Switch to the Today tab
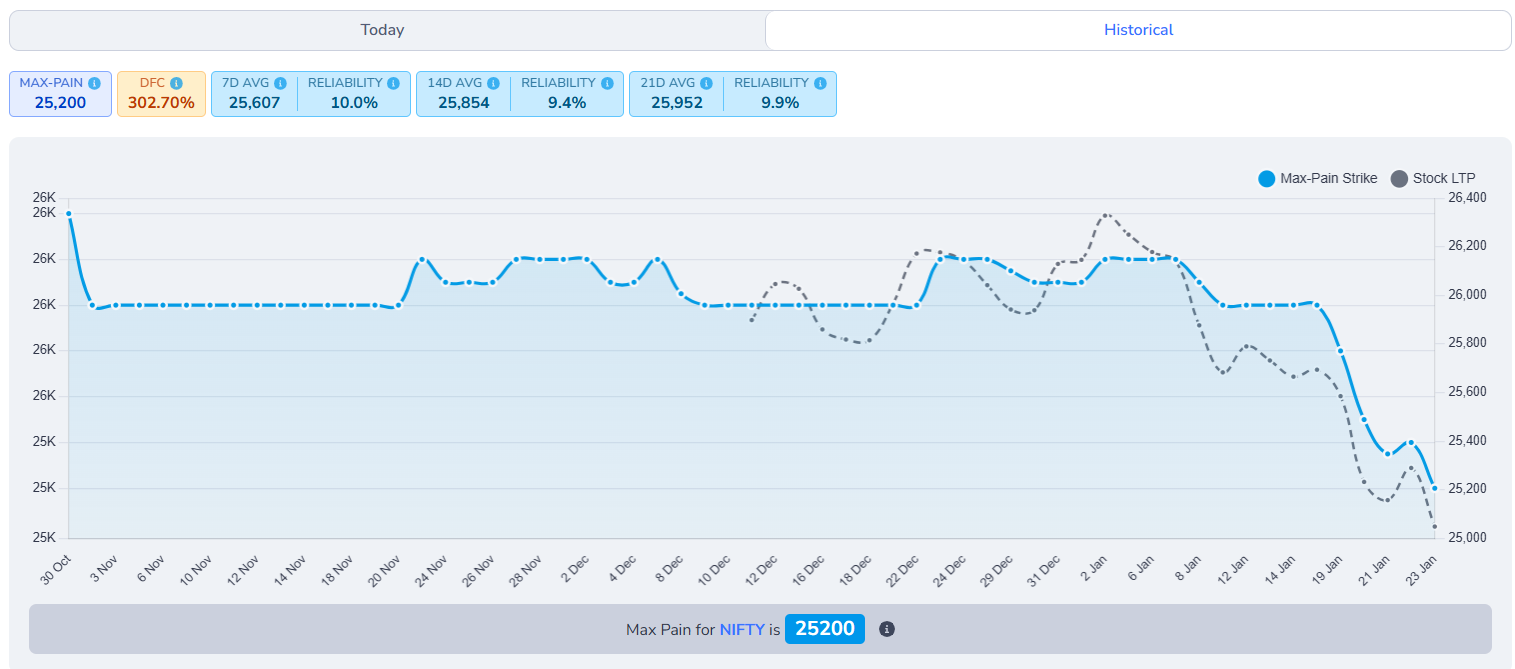 point(382,30)
